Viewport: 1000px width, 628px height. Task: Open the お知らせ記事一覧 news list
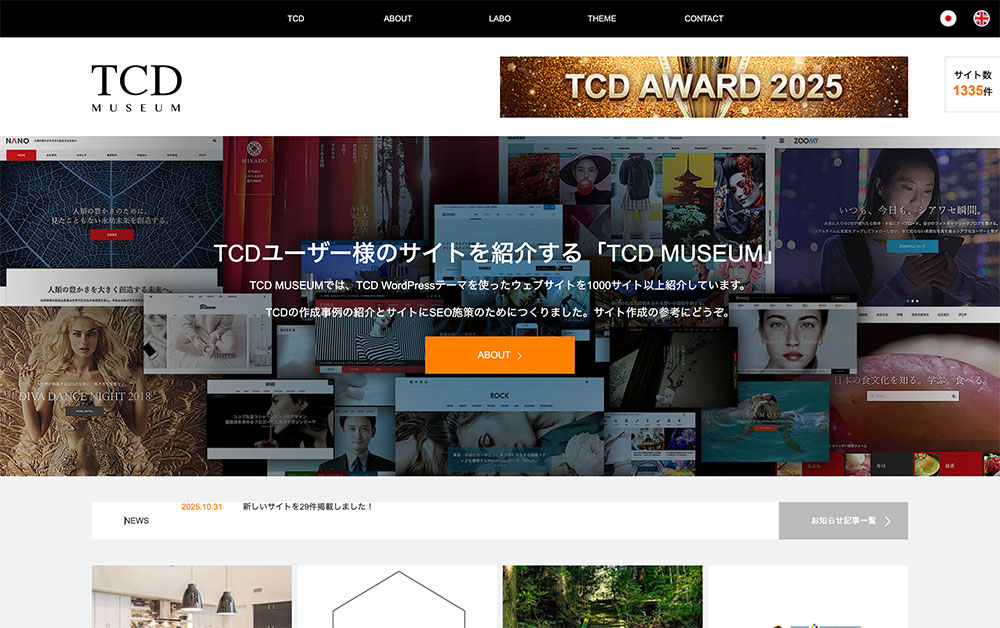point(843,520)
